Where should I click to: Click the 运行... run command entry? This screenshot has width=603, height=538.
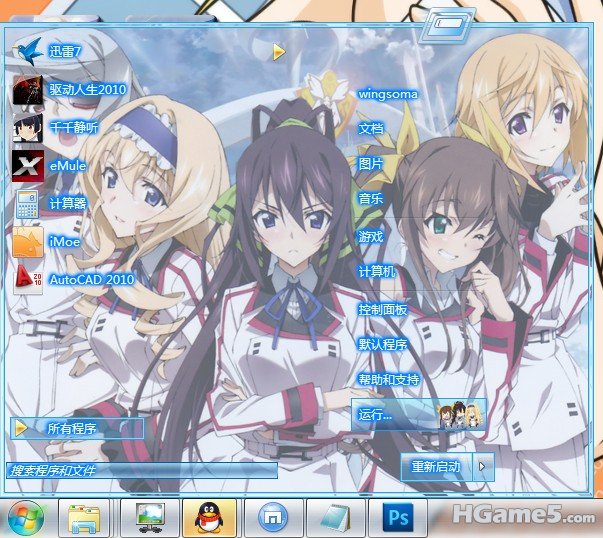tap(375, 414)
